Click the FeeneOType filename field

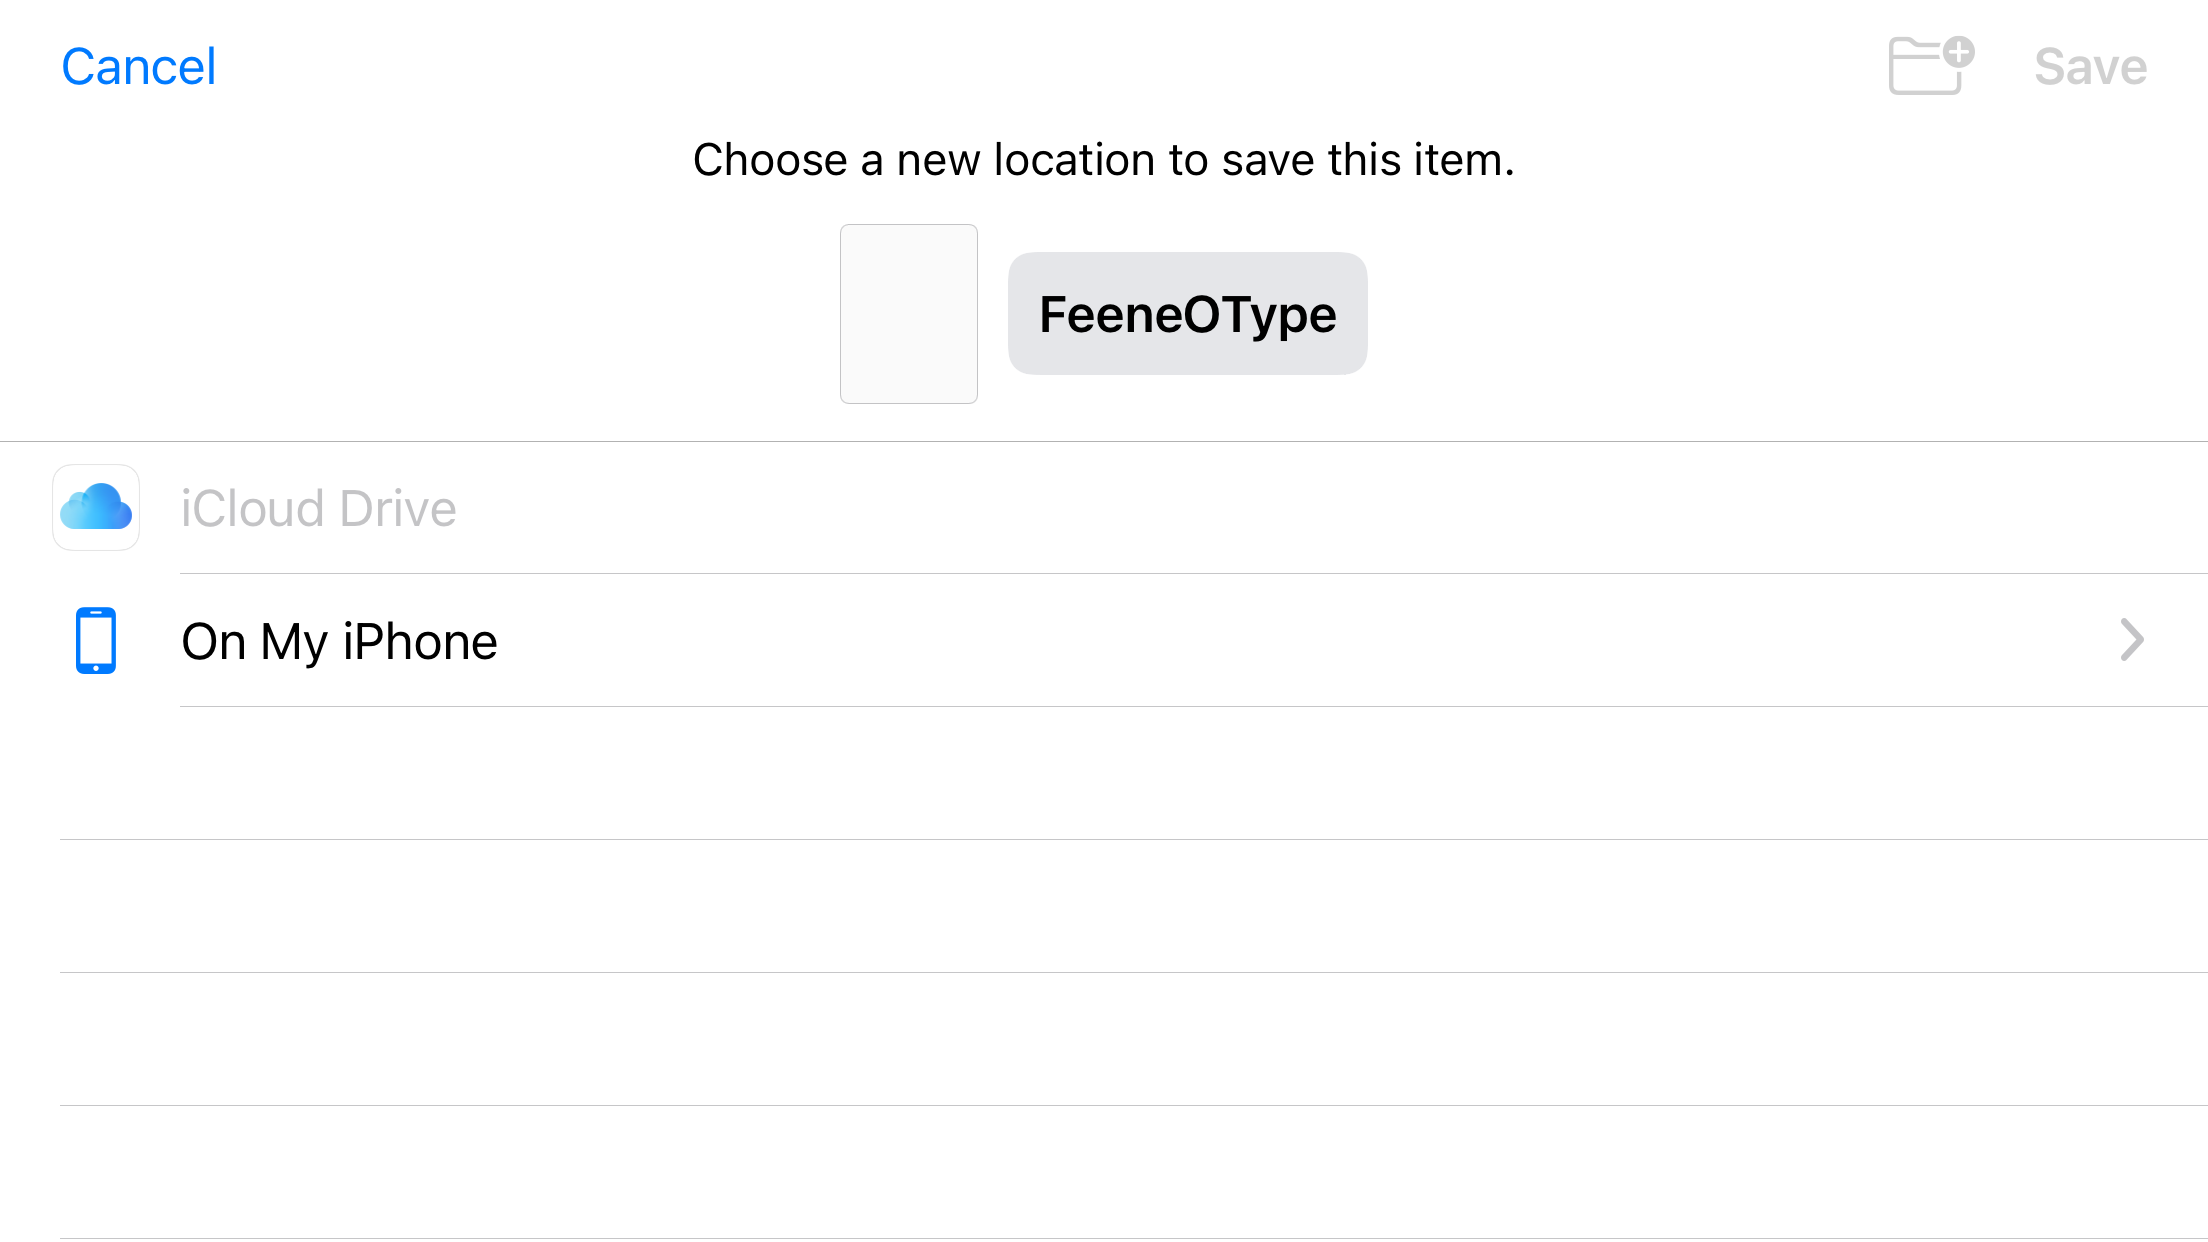point(1187,314)
